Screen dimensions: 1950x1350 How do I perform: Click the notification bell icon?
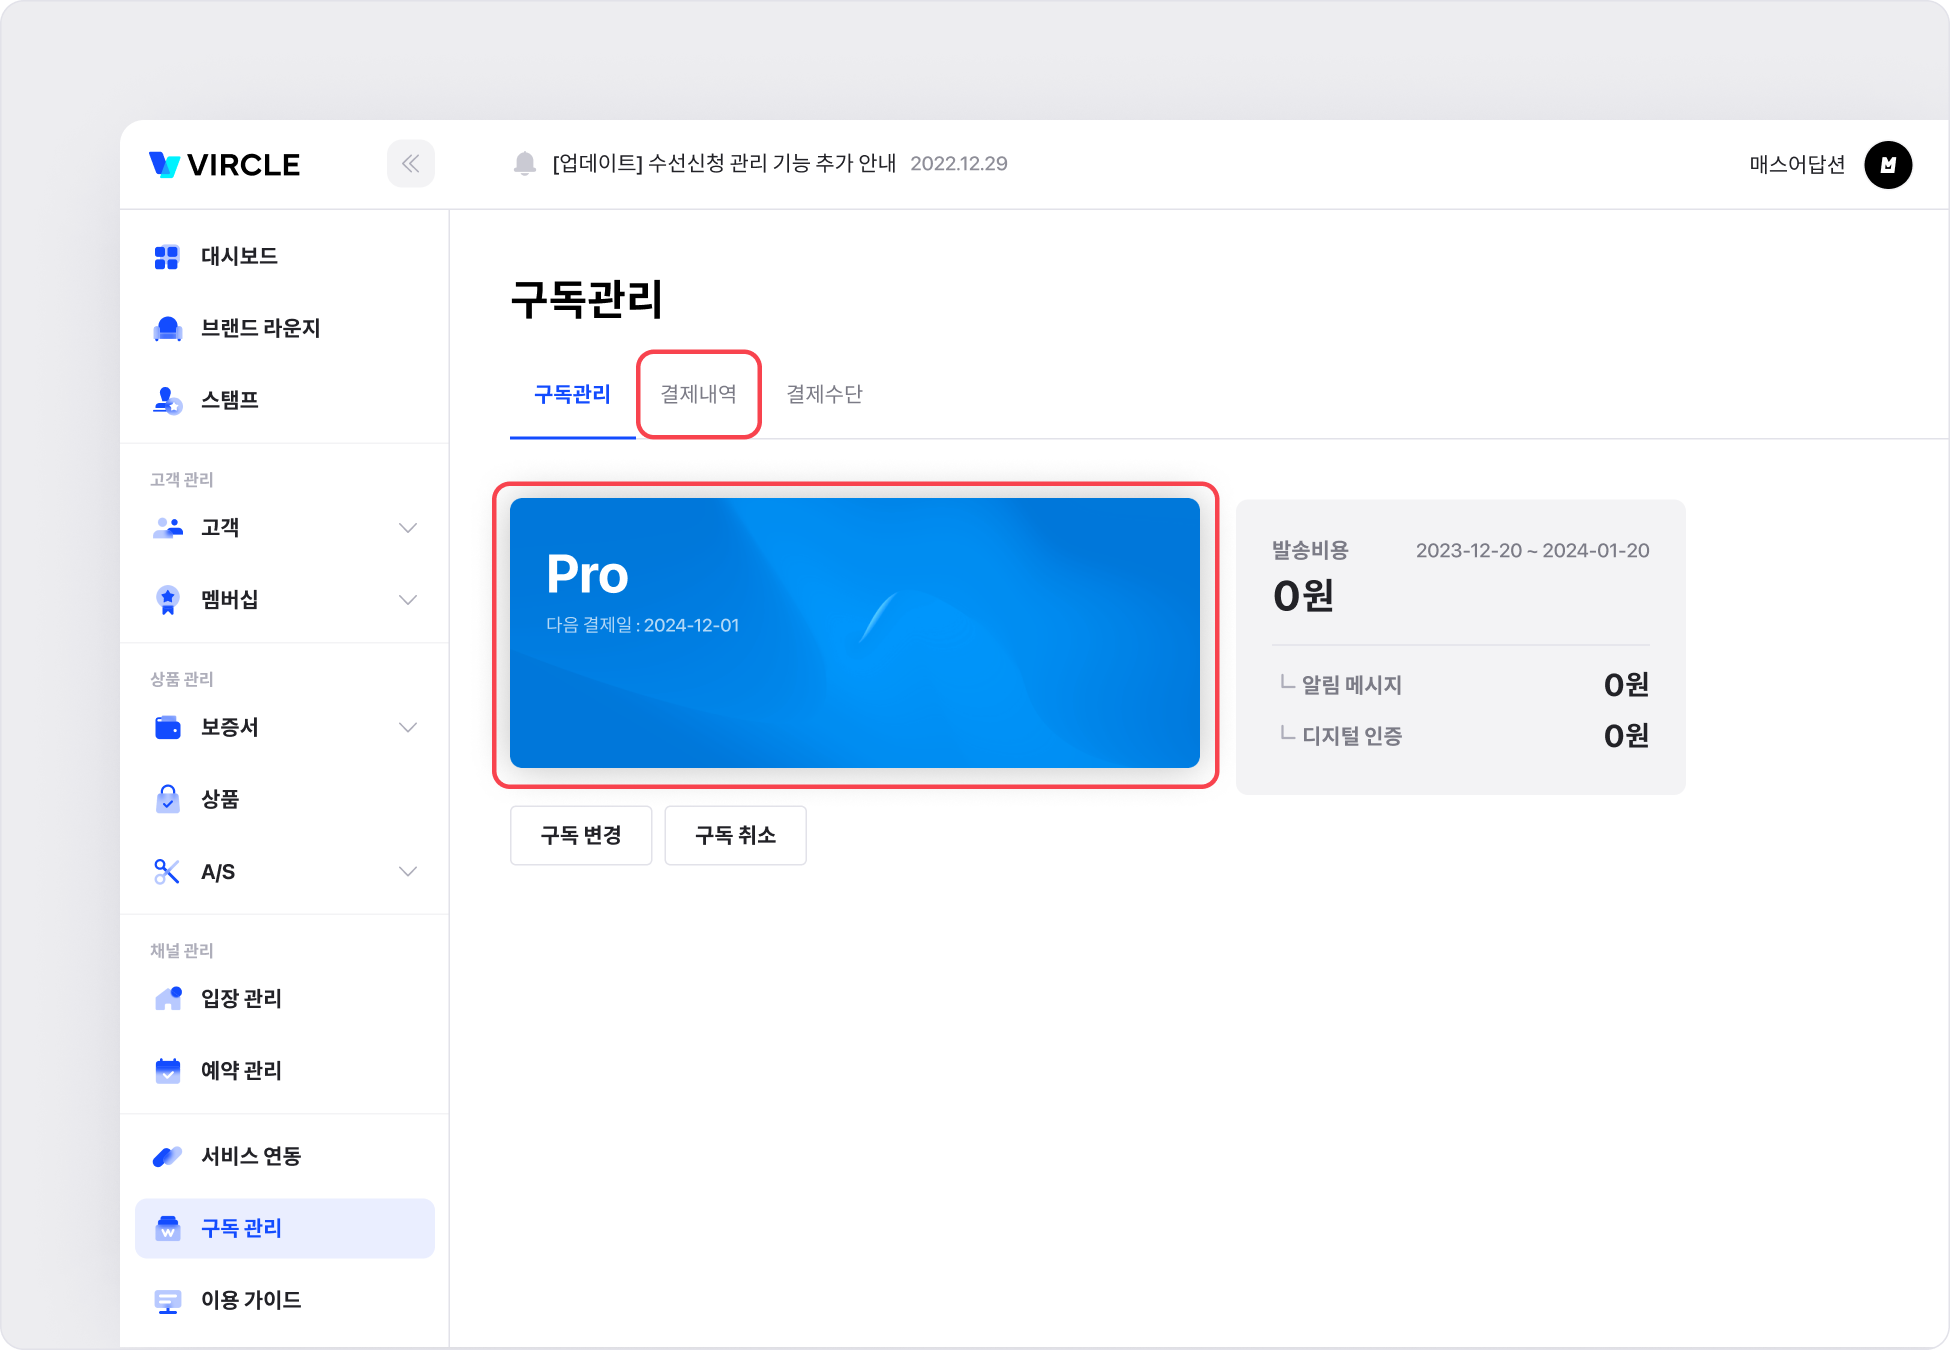click(x=524, y=164)
